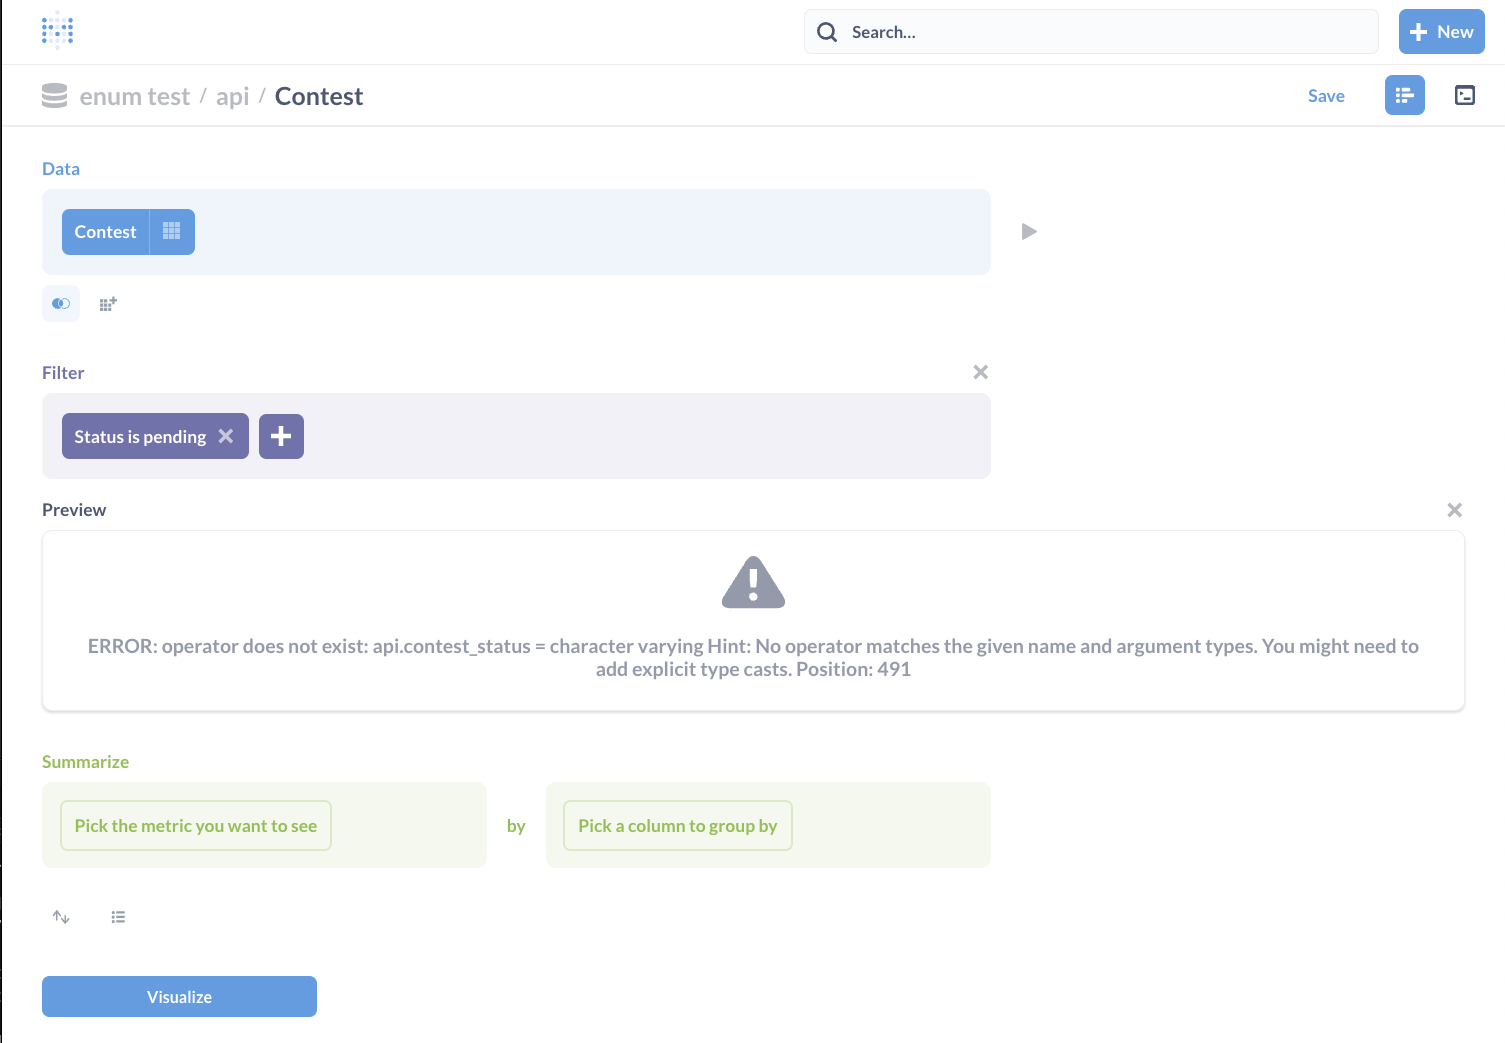Open the table picker icon on the Contest pill
Viewport: 1505px width, 1043px height.
(171, 231)
